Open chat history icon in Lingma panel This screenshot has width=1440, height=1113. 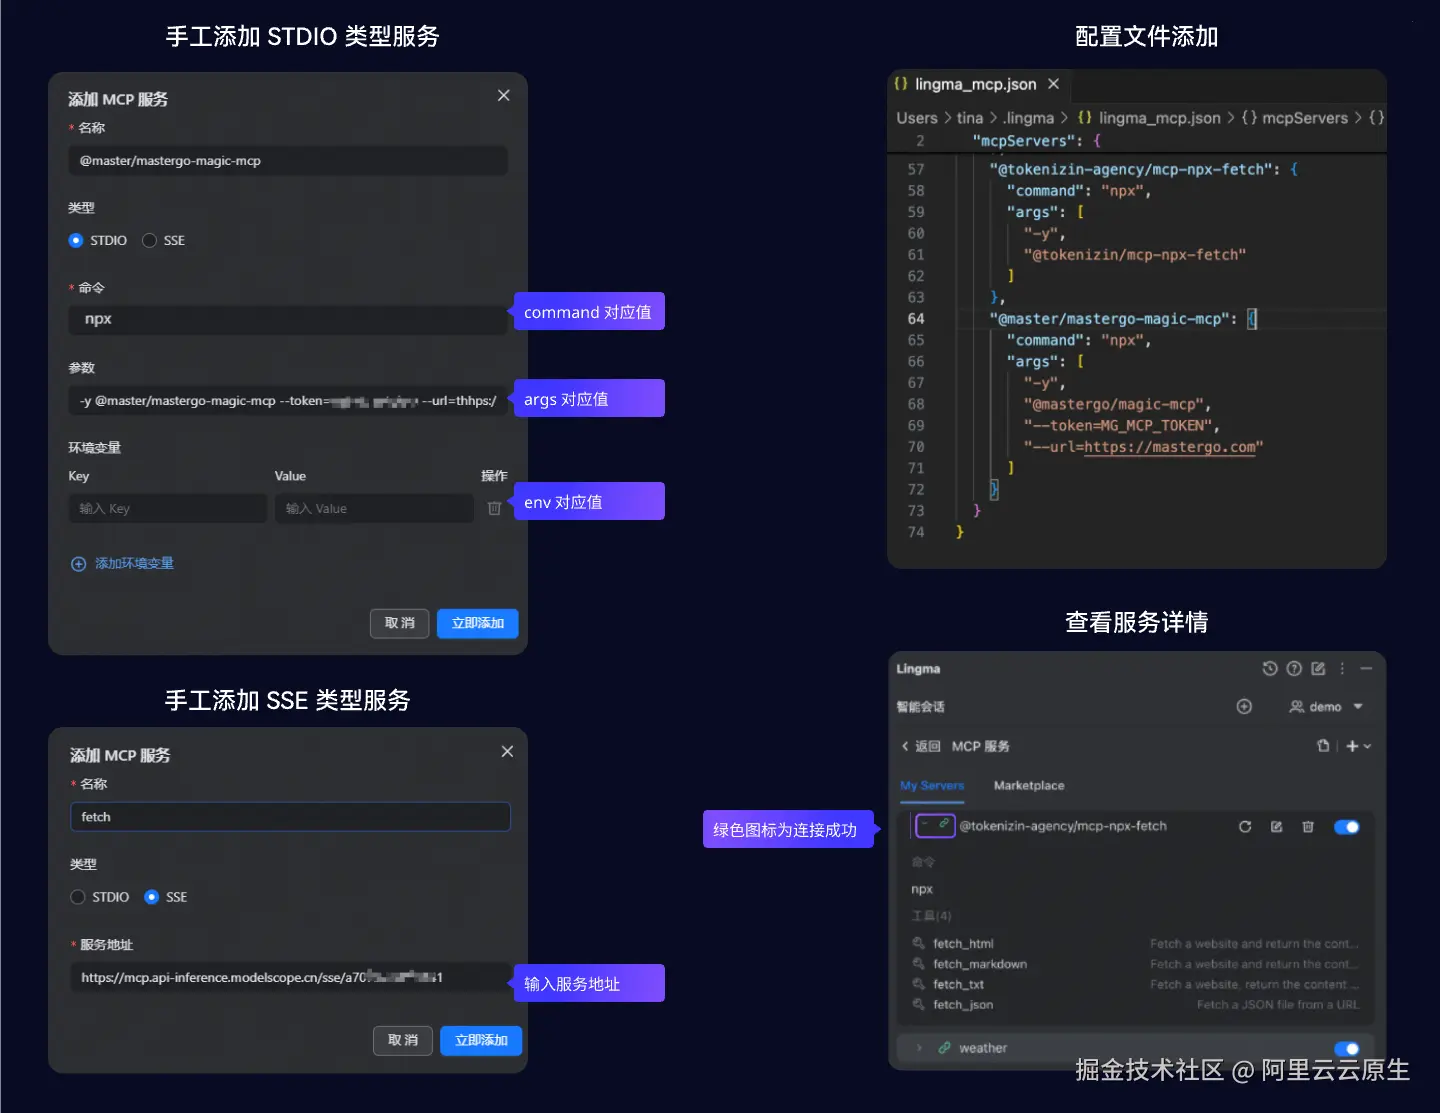1270,668
